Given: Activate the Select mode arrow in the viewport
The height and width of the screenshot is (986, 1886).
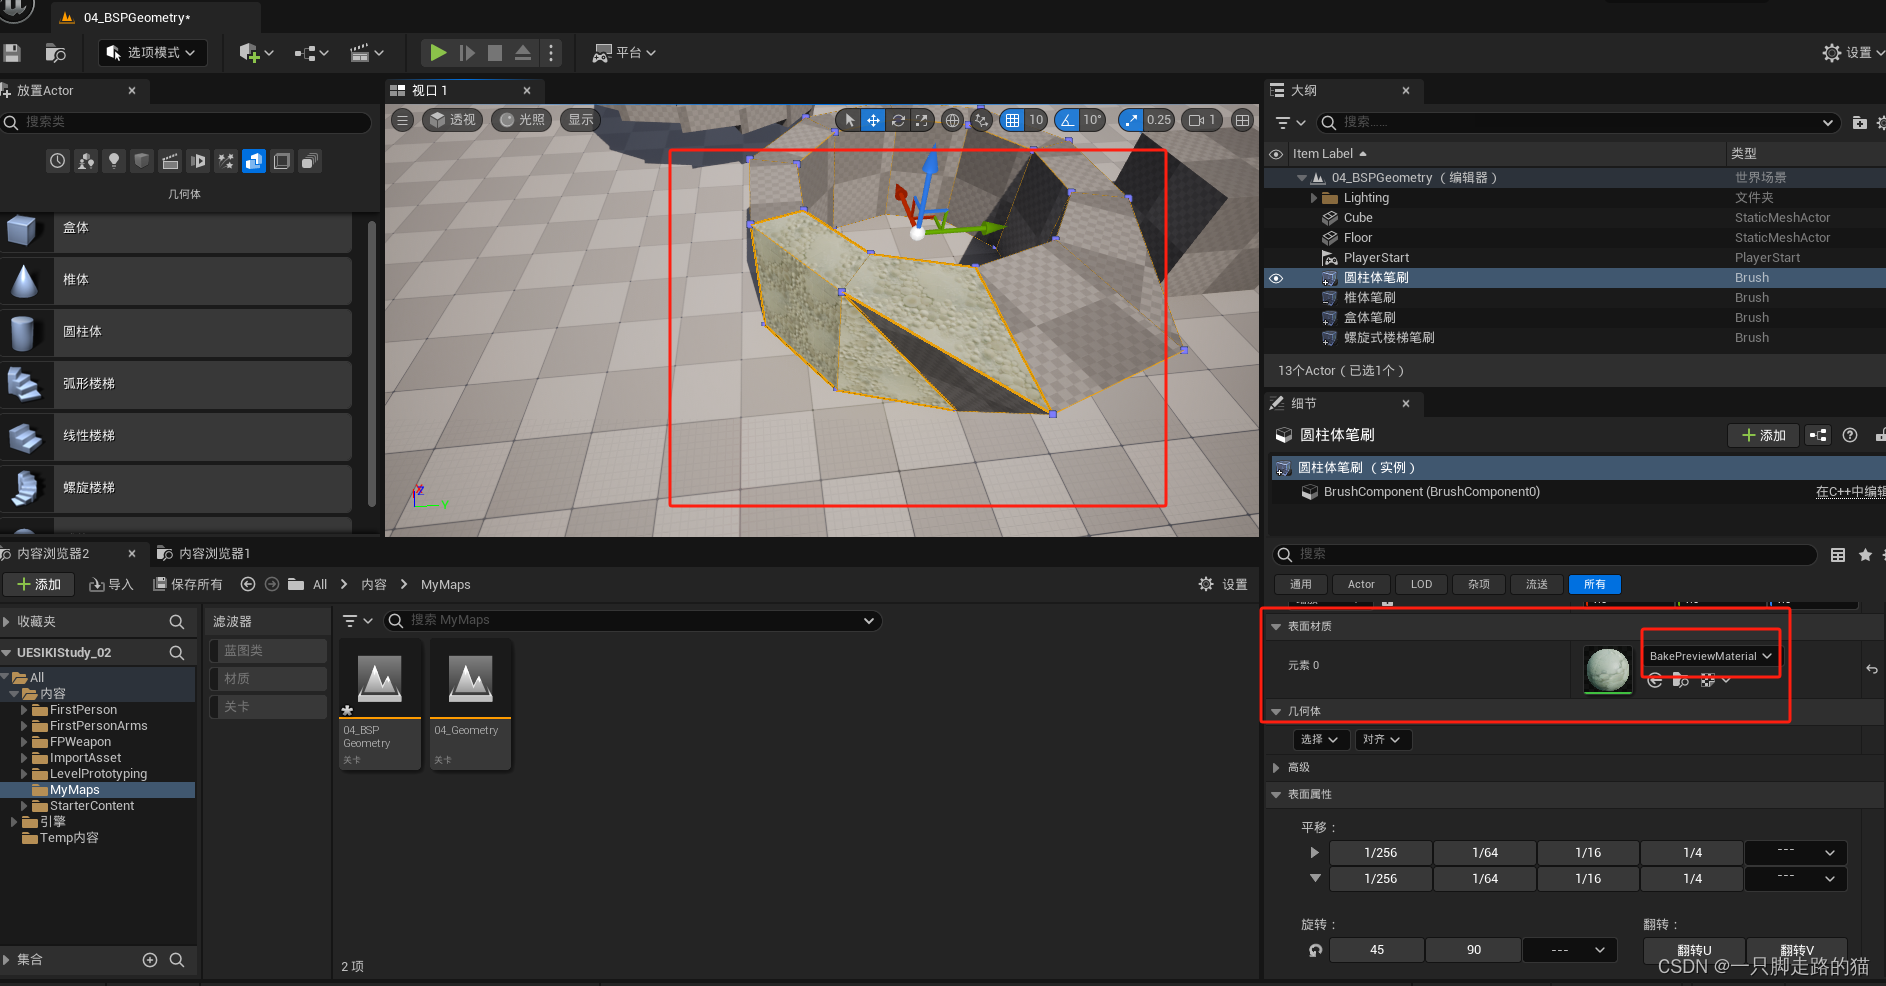Looking at the screenshot, I should tap(849, 120).
